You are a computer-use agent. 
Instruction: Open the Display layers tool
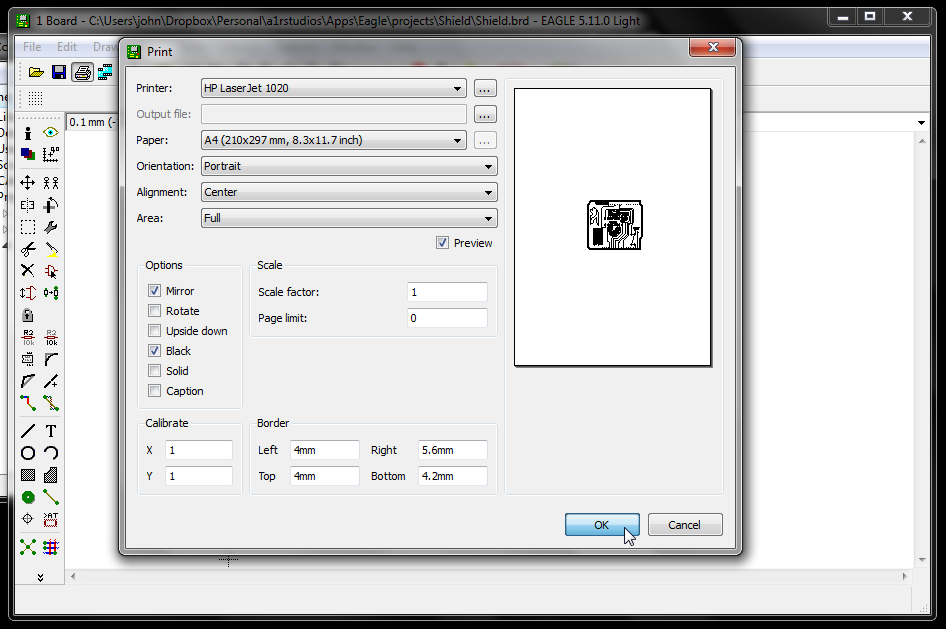28,154
